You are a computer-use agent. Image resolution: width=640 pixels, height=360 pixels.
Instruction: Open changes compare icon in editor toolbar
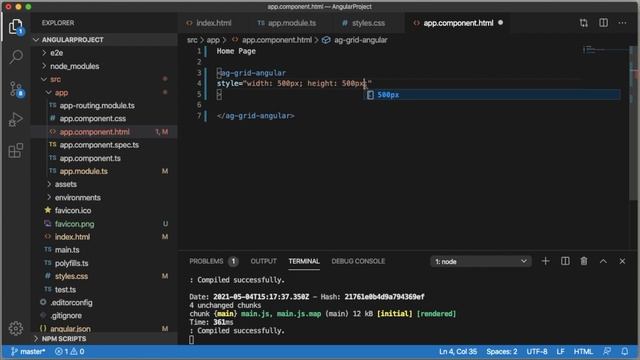point(584,23)
